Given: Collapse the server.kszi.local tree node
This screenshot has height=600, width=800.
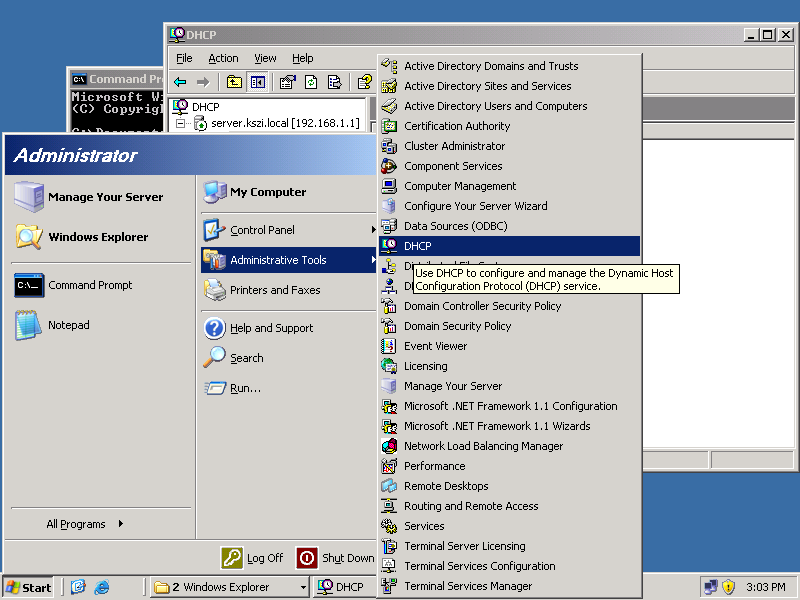Looking at the screenshot, I should [180, 123].
